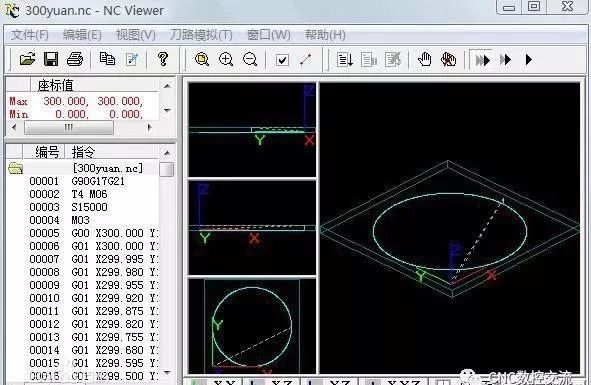
Task: Open the 视图(V) menu
Action: (x=136, y=35)
